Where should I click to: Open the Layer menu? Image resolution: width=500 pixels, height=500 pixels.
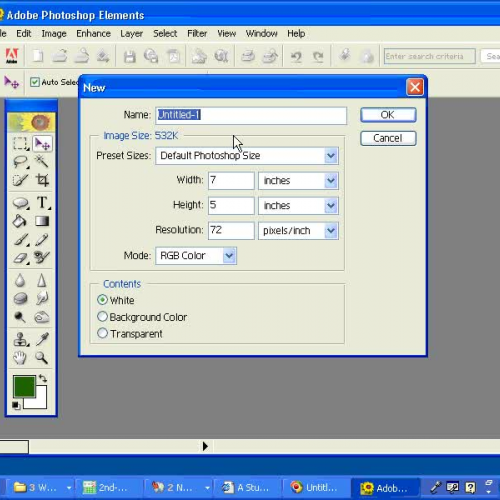coord(131,34)
